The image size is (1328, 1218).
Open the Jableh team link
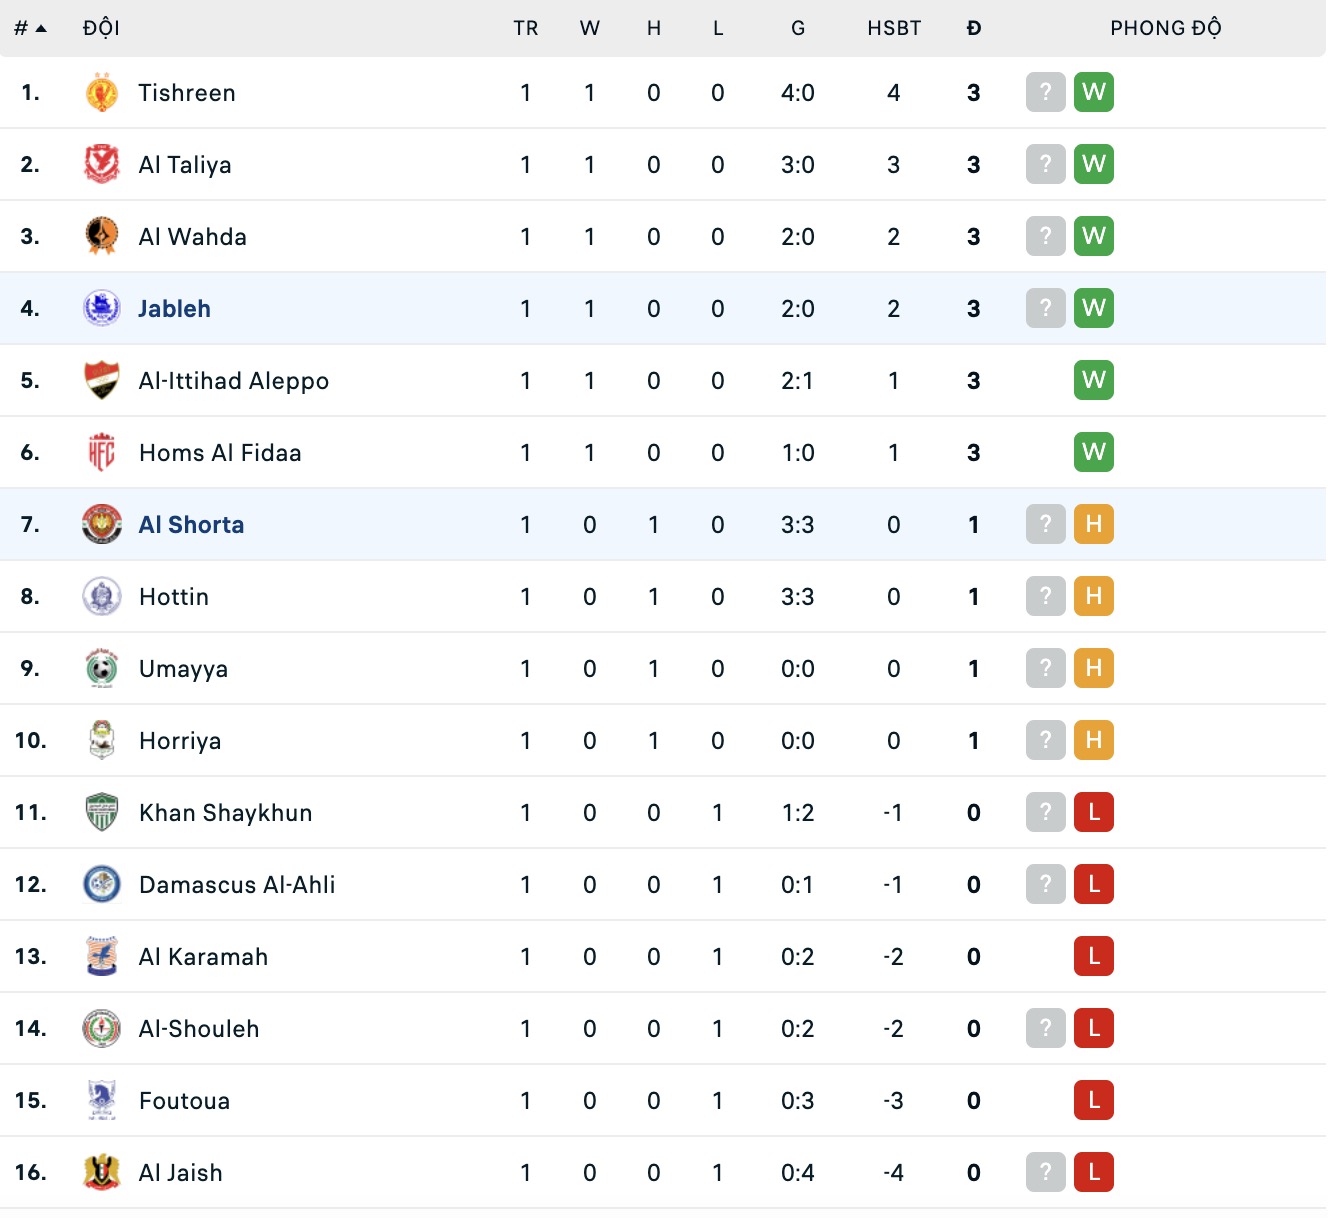(x=174, y=309)
